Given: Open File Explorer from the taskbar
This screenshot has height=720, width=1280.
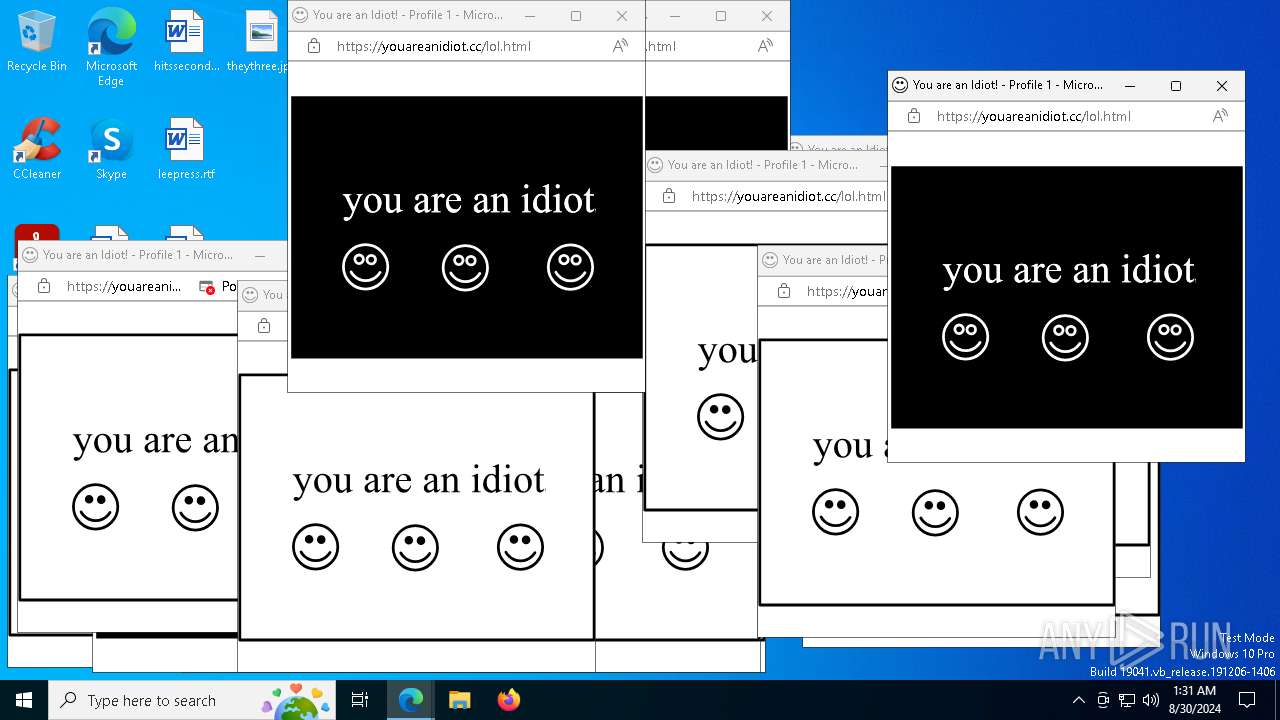Looking at the screenshot, I should (x=459, y=700).
